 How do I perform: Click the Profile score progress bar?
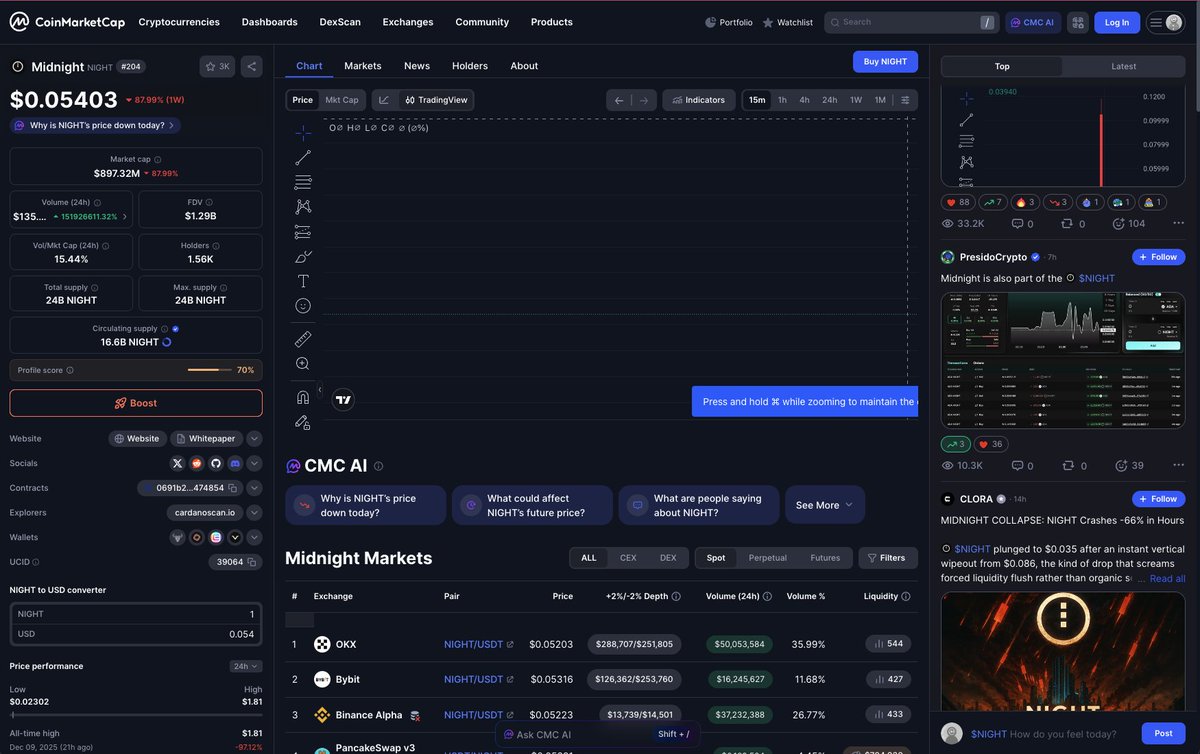pyautogui.click(x=209, y=369)
